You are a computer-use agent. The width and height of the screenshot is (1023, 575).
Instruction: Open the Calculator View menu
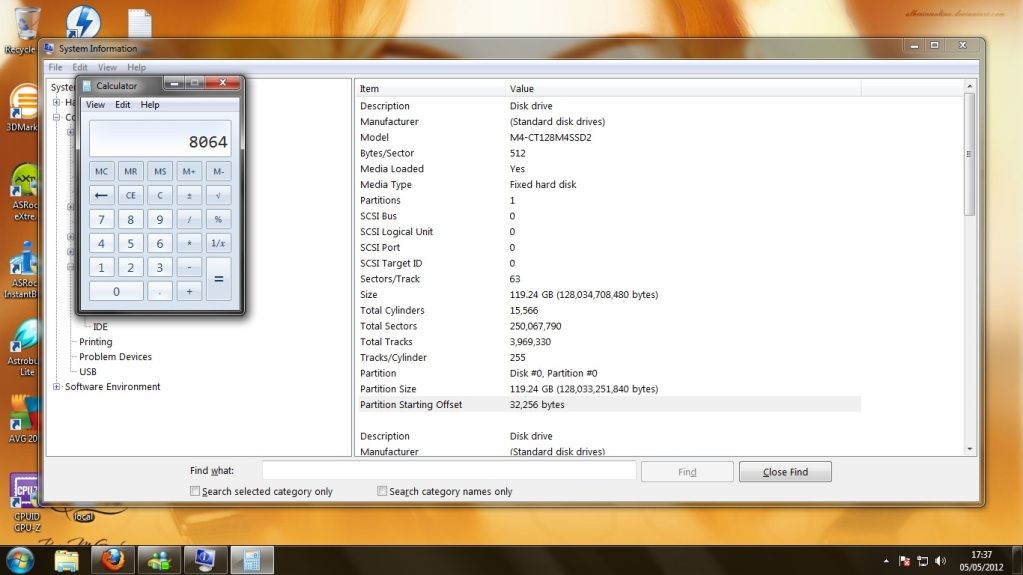[95, 105]
